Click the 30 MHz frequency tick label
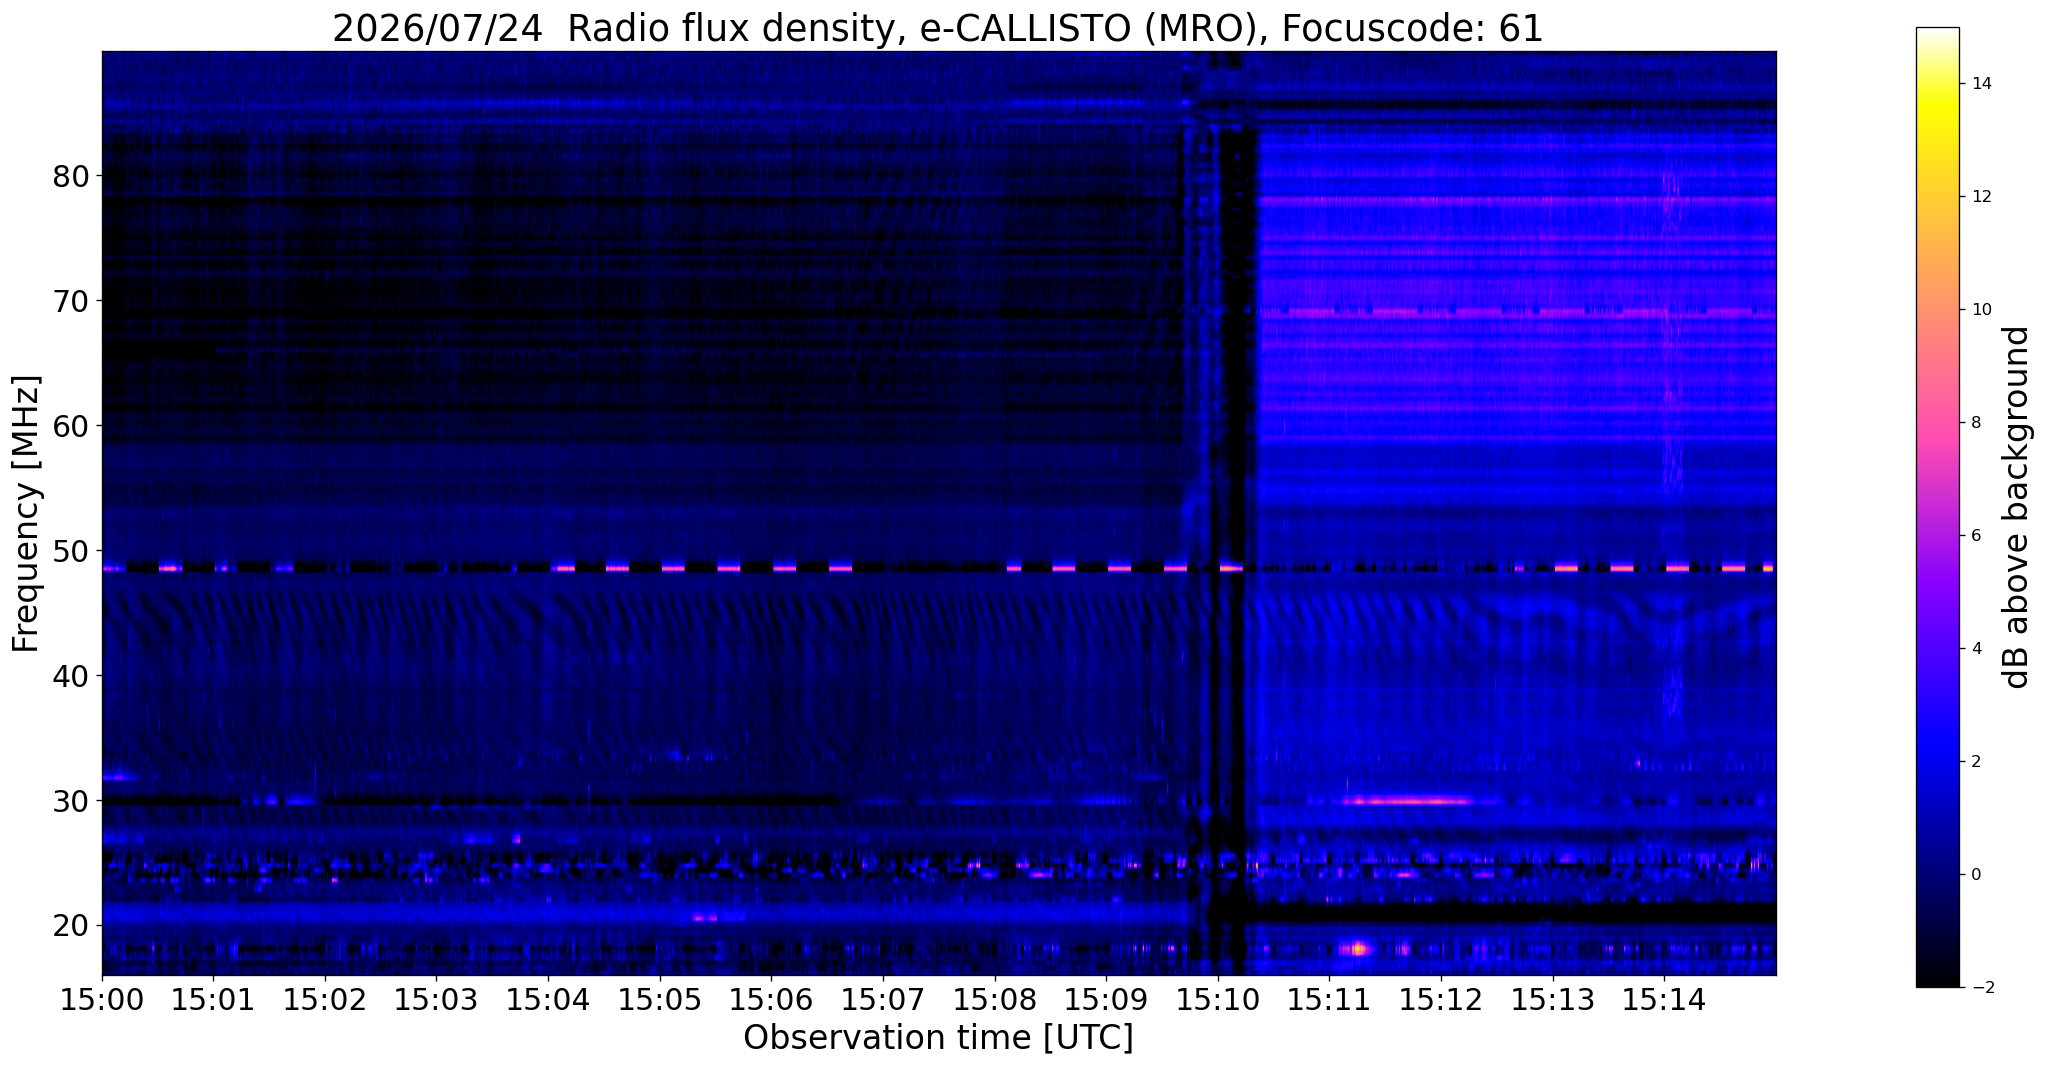This screenshot has height=1067, width=2047. point(71,801)
